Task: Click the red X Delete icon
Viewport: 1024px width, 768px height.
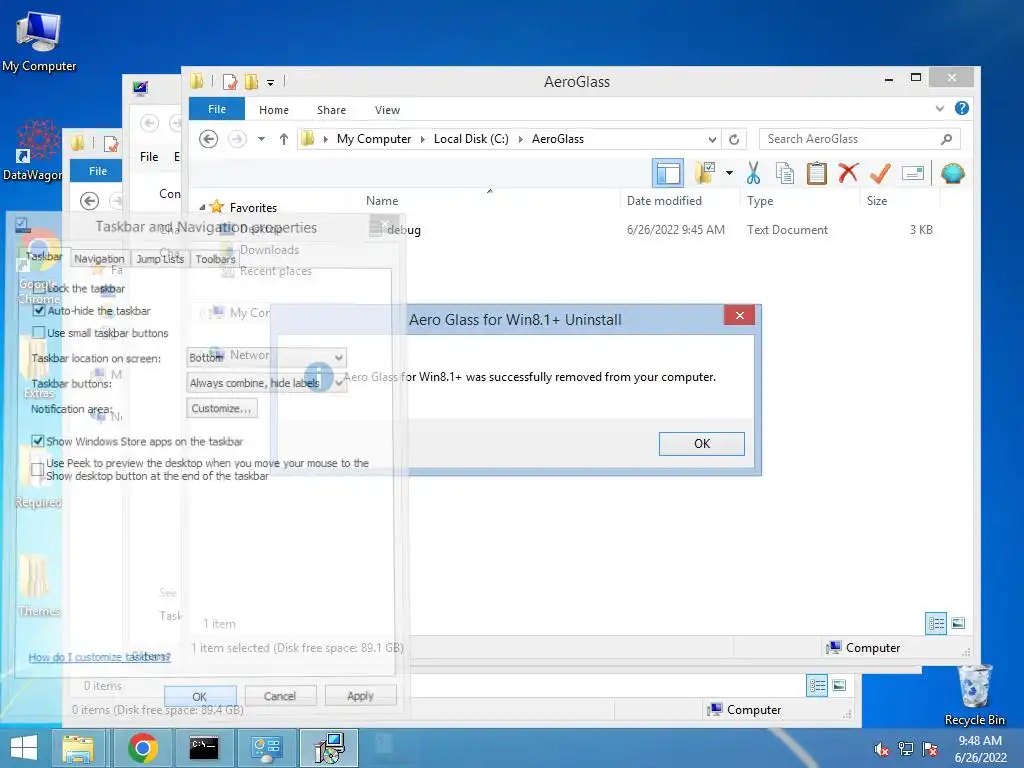Action: [x=848, y=173]
